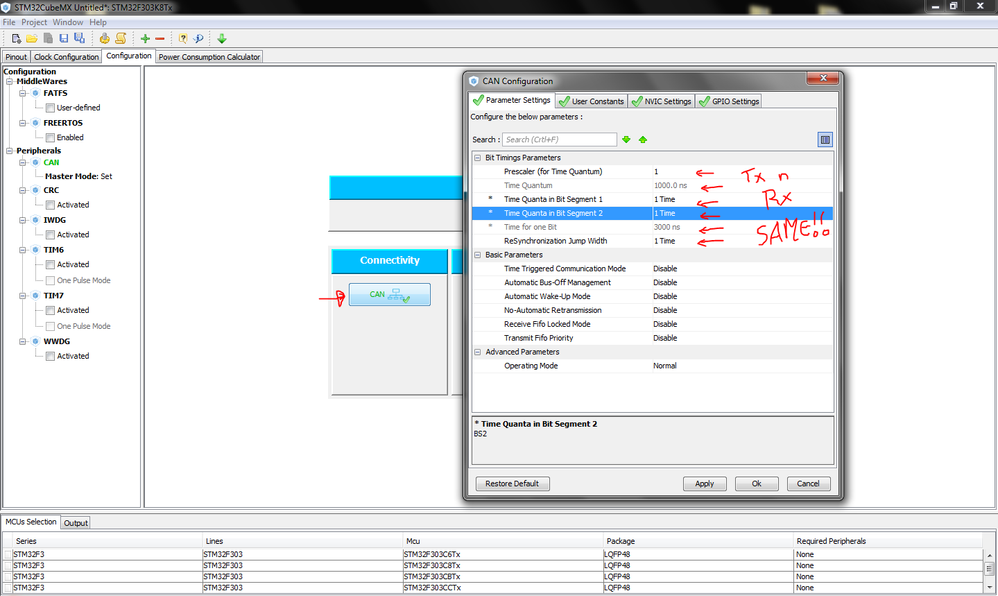Open the Help question-mark icon
The height and width of the screenshot is (596, 998).
[183, 39]
